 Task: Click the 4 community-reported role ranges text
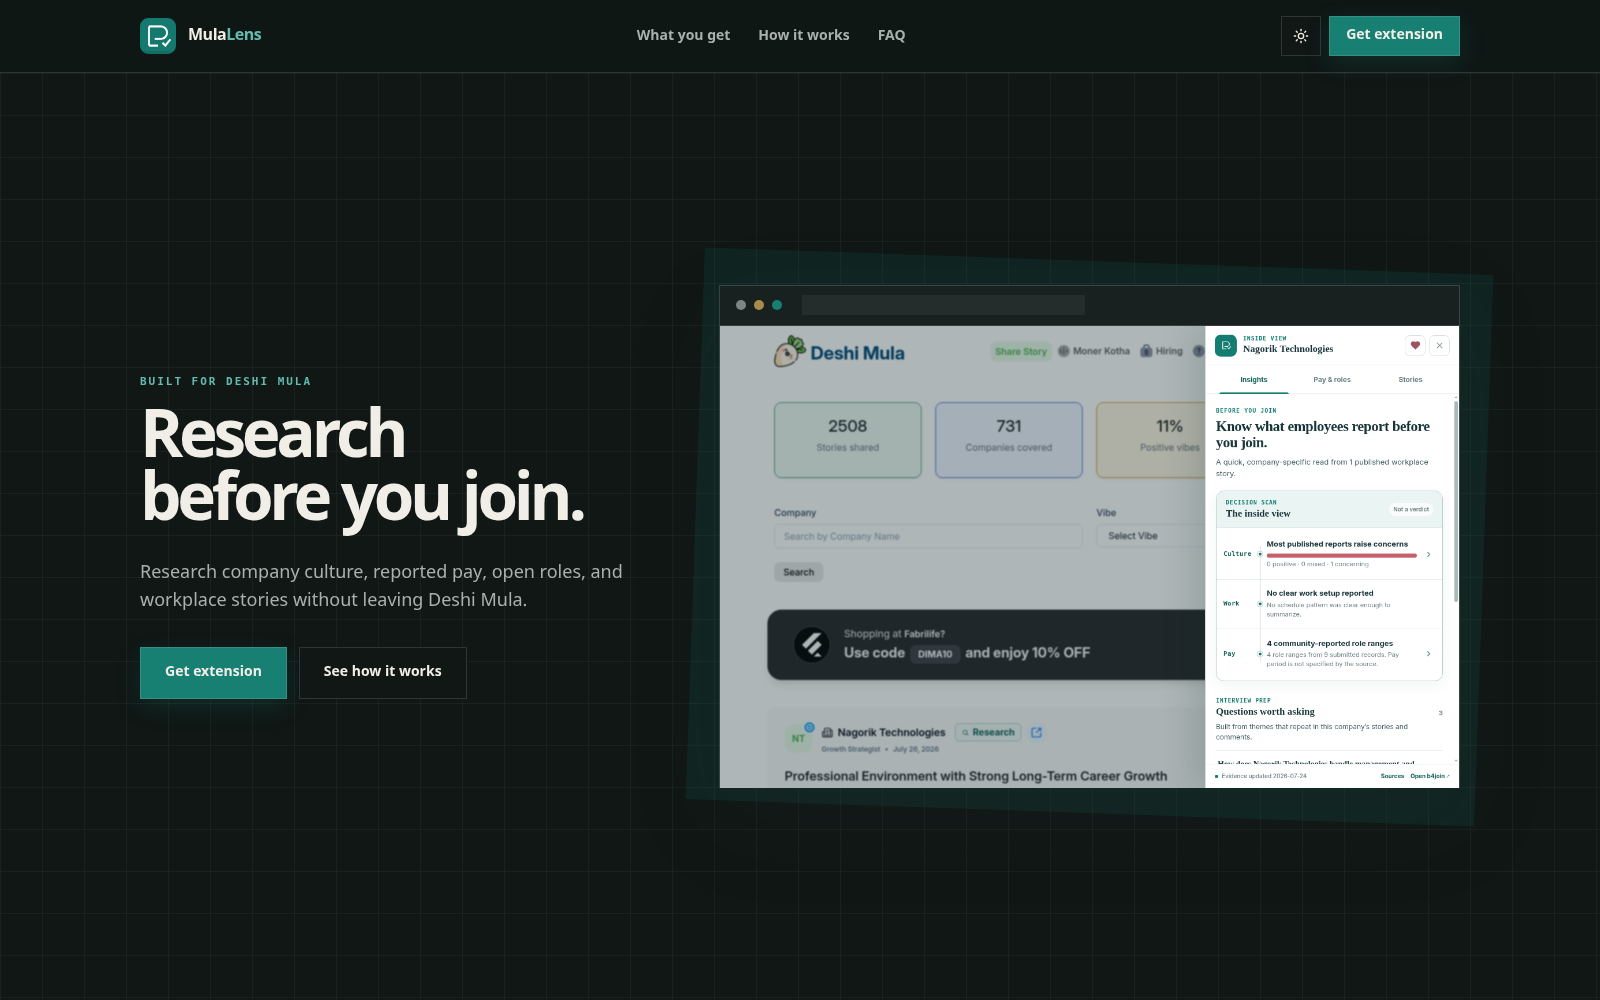tap(1330, 644)
